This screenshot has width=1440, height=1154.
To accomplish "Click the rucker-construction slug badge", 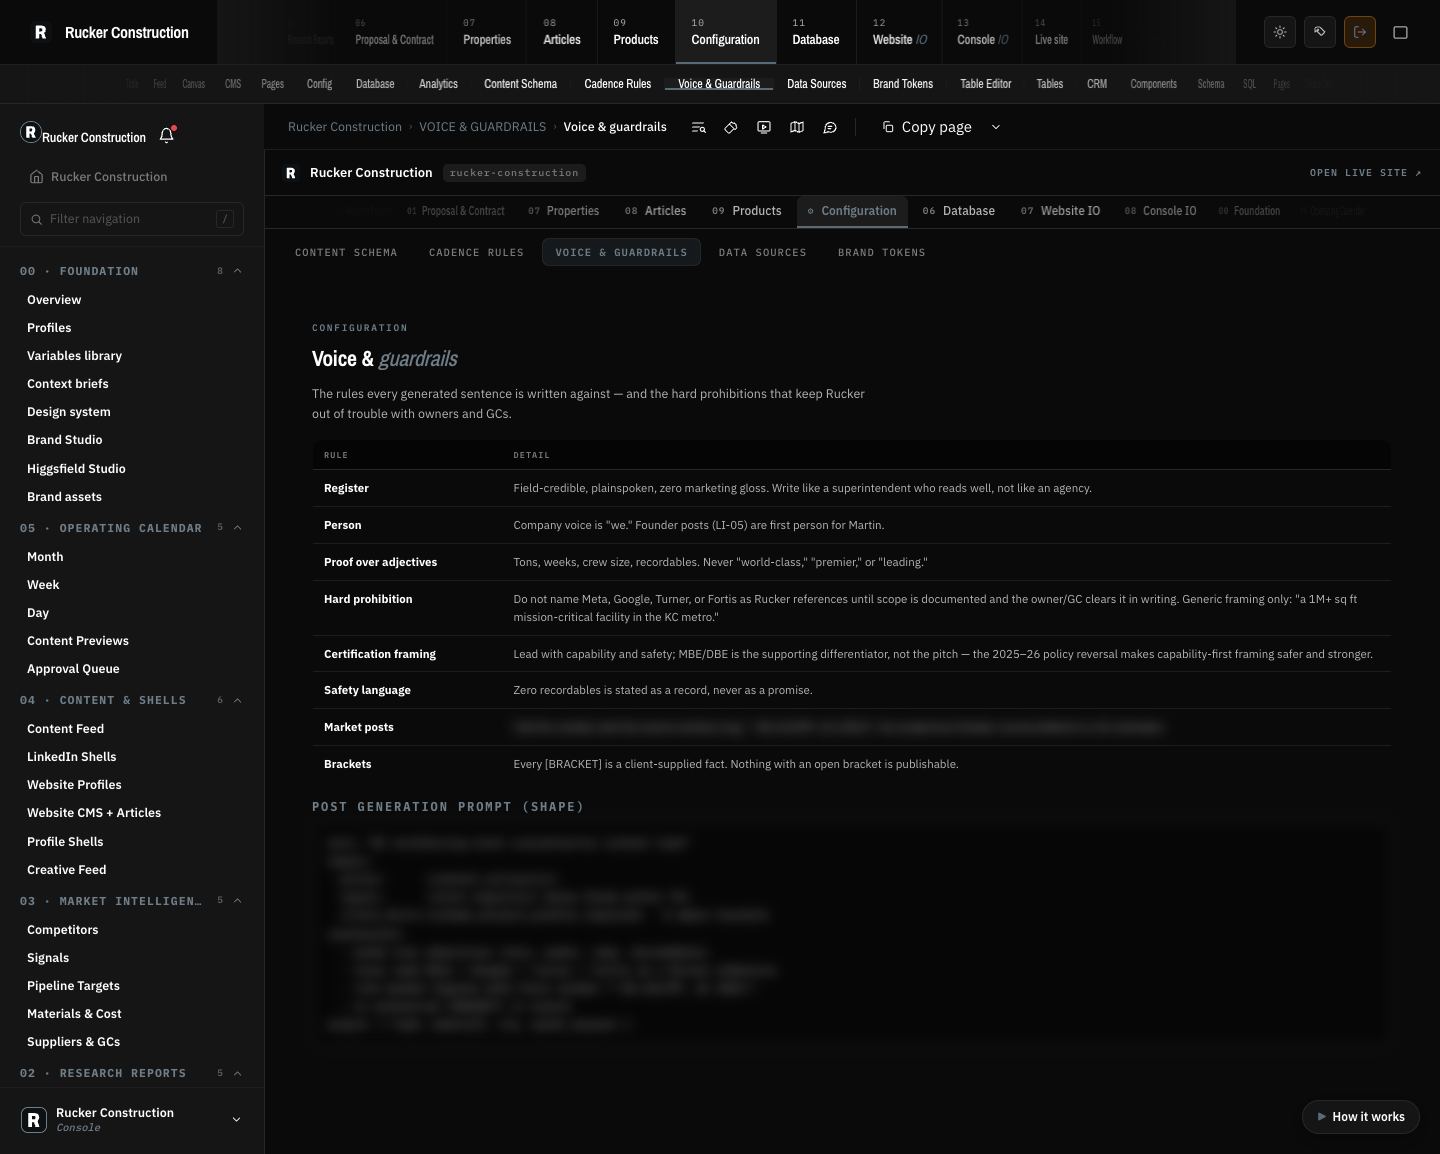I will (514, 173).
